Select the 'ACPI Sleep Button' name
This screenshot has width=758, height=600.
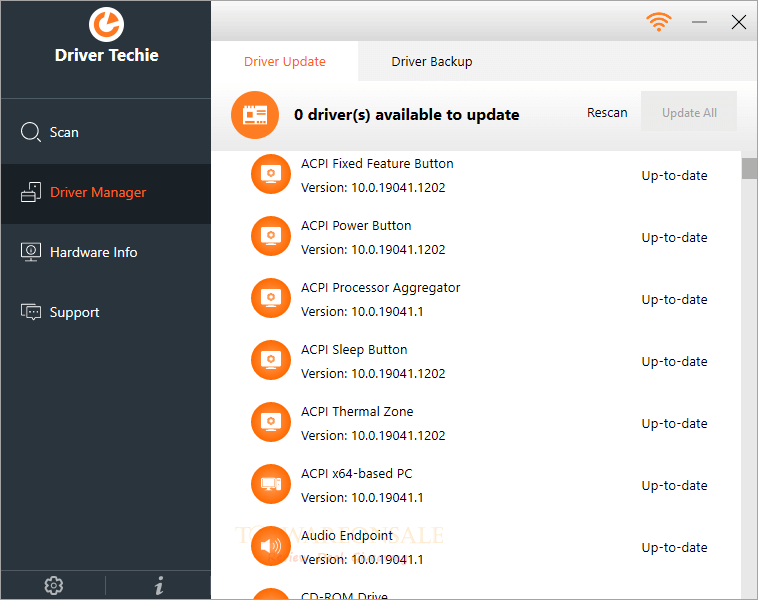pyautogui.click(x=354, y=349)
